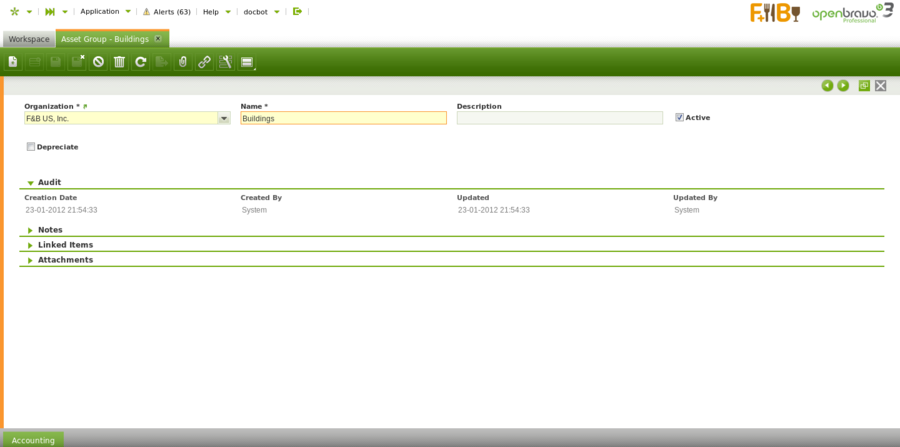Switch to the Workspace tab
Viewport: 900px width, 447px height.
(29, 39)
